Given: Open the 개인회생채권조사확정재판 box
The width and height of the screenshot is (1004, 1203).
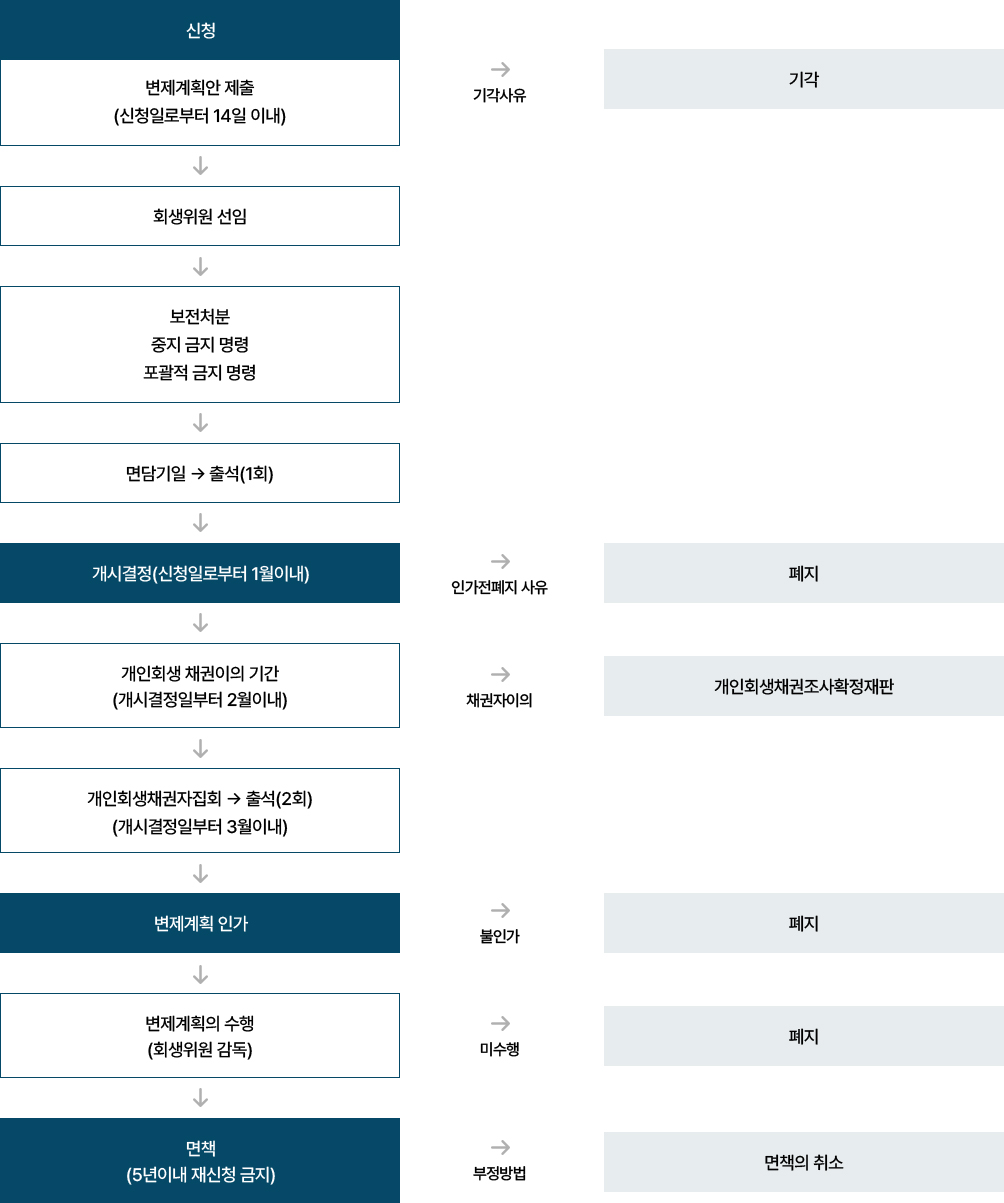Looking at the screenshot, I should coord(803,686).
